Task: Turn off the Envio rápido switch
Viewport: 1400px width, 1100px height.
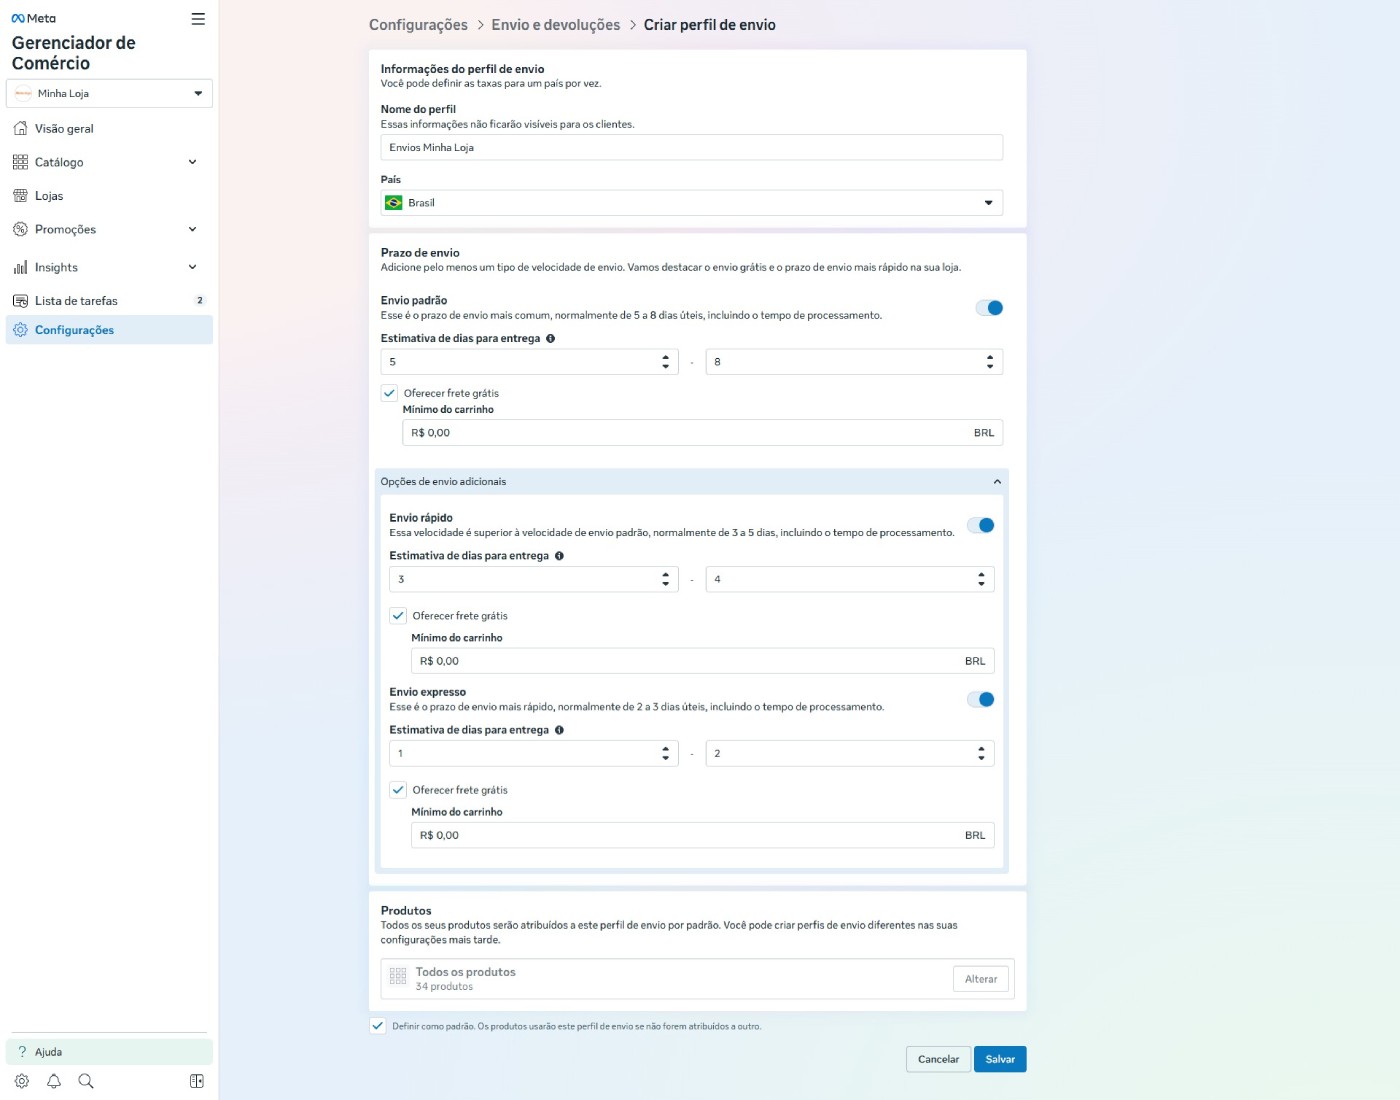Action: coord(981,525)
